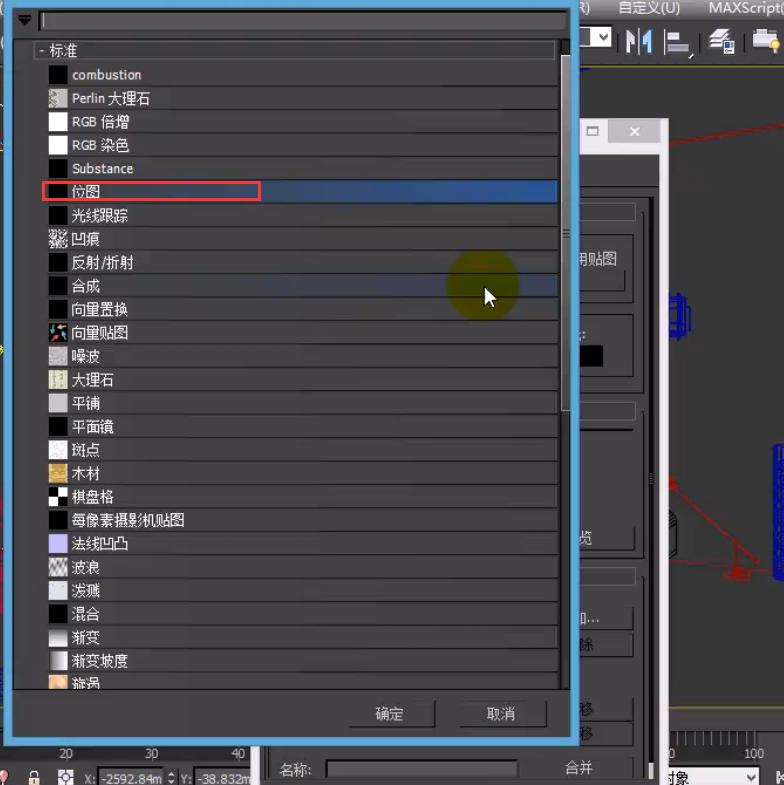Image resolution: width=784 pixels, height=785 pixels.
Task: Click the 取消 button
Action: coord(501,714)
